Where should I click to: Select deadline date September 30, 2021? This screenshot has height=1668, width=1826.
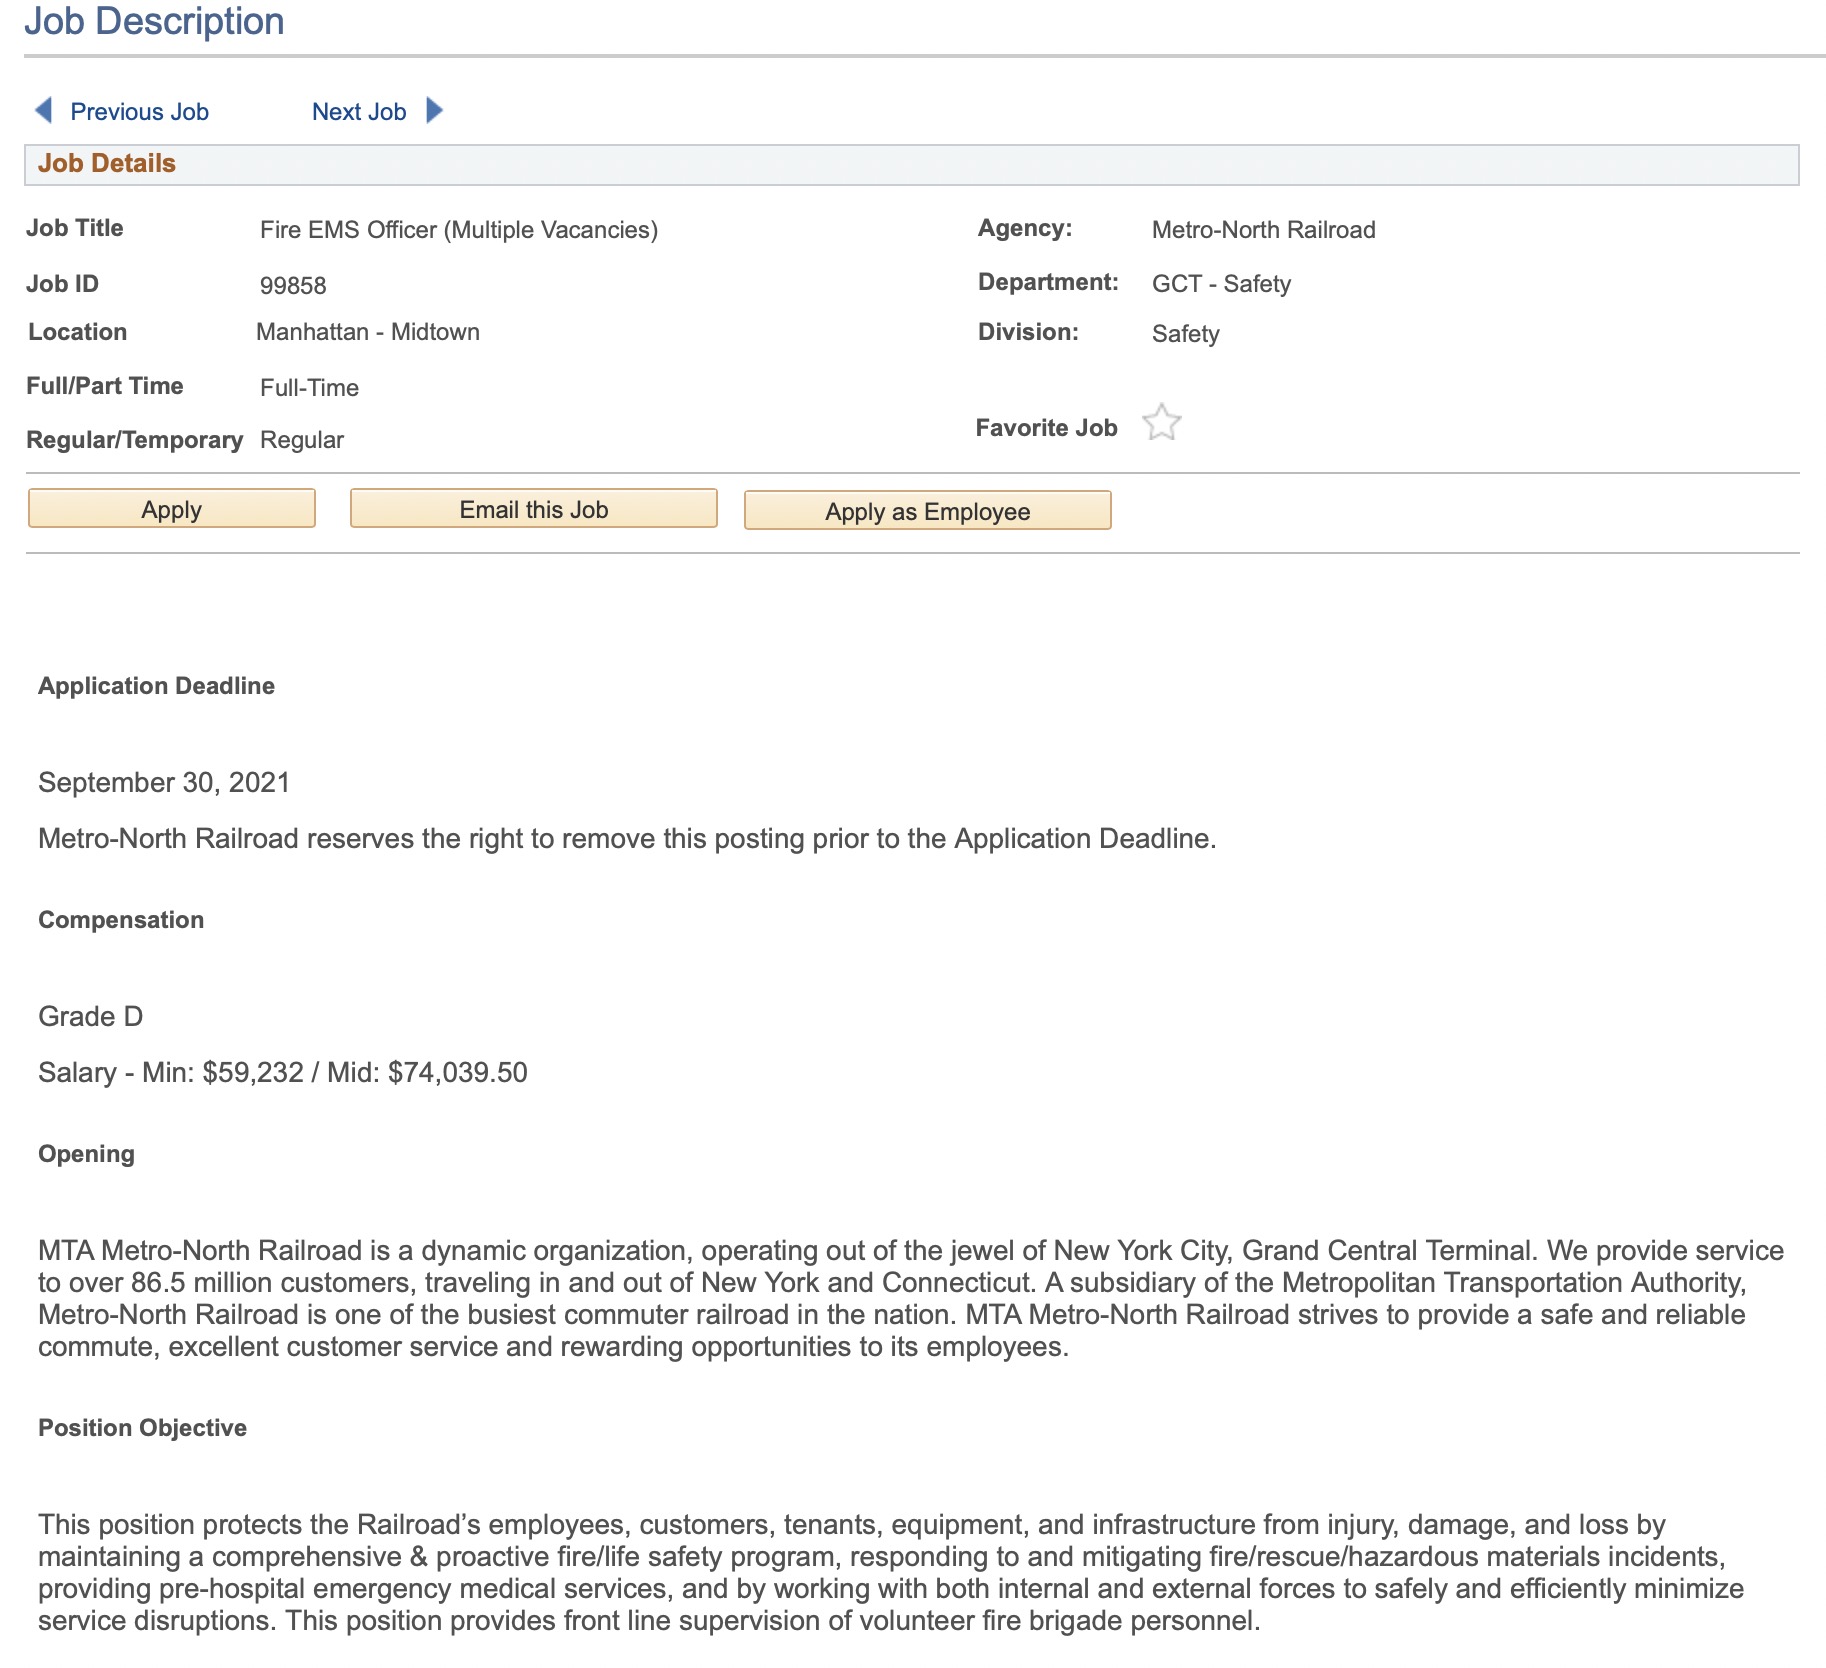click(164, 782)
